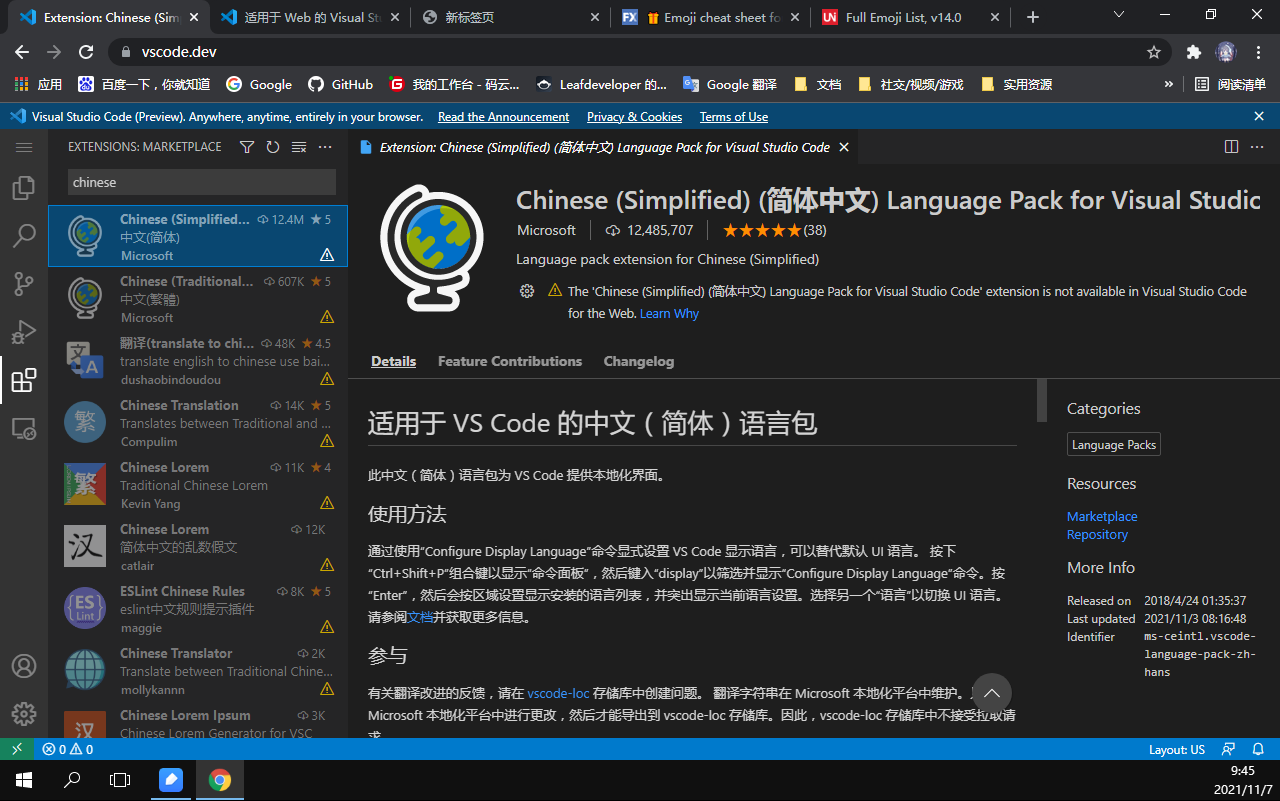
Task: Click the split editor right icon
Action: point(1231,147)
